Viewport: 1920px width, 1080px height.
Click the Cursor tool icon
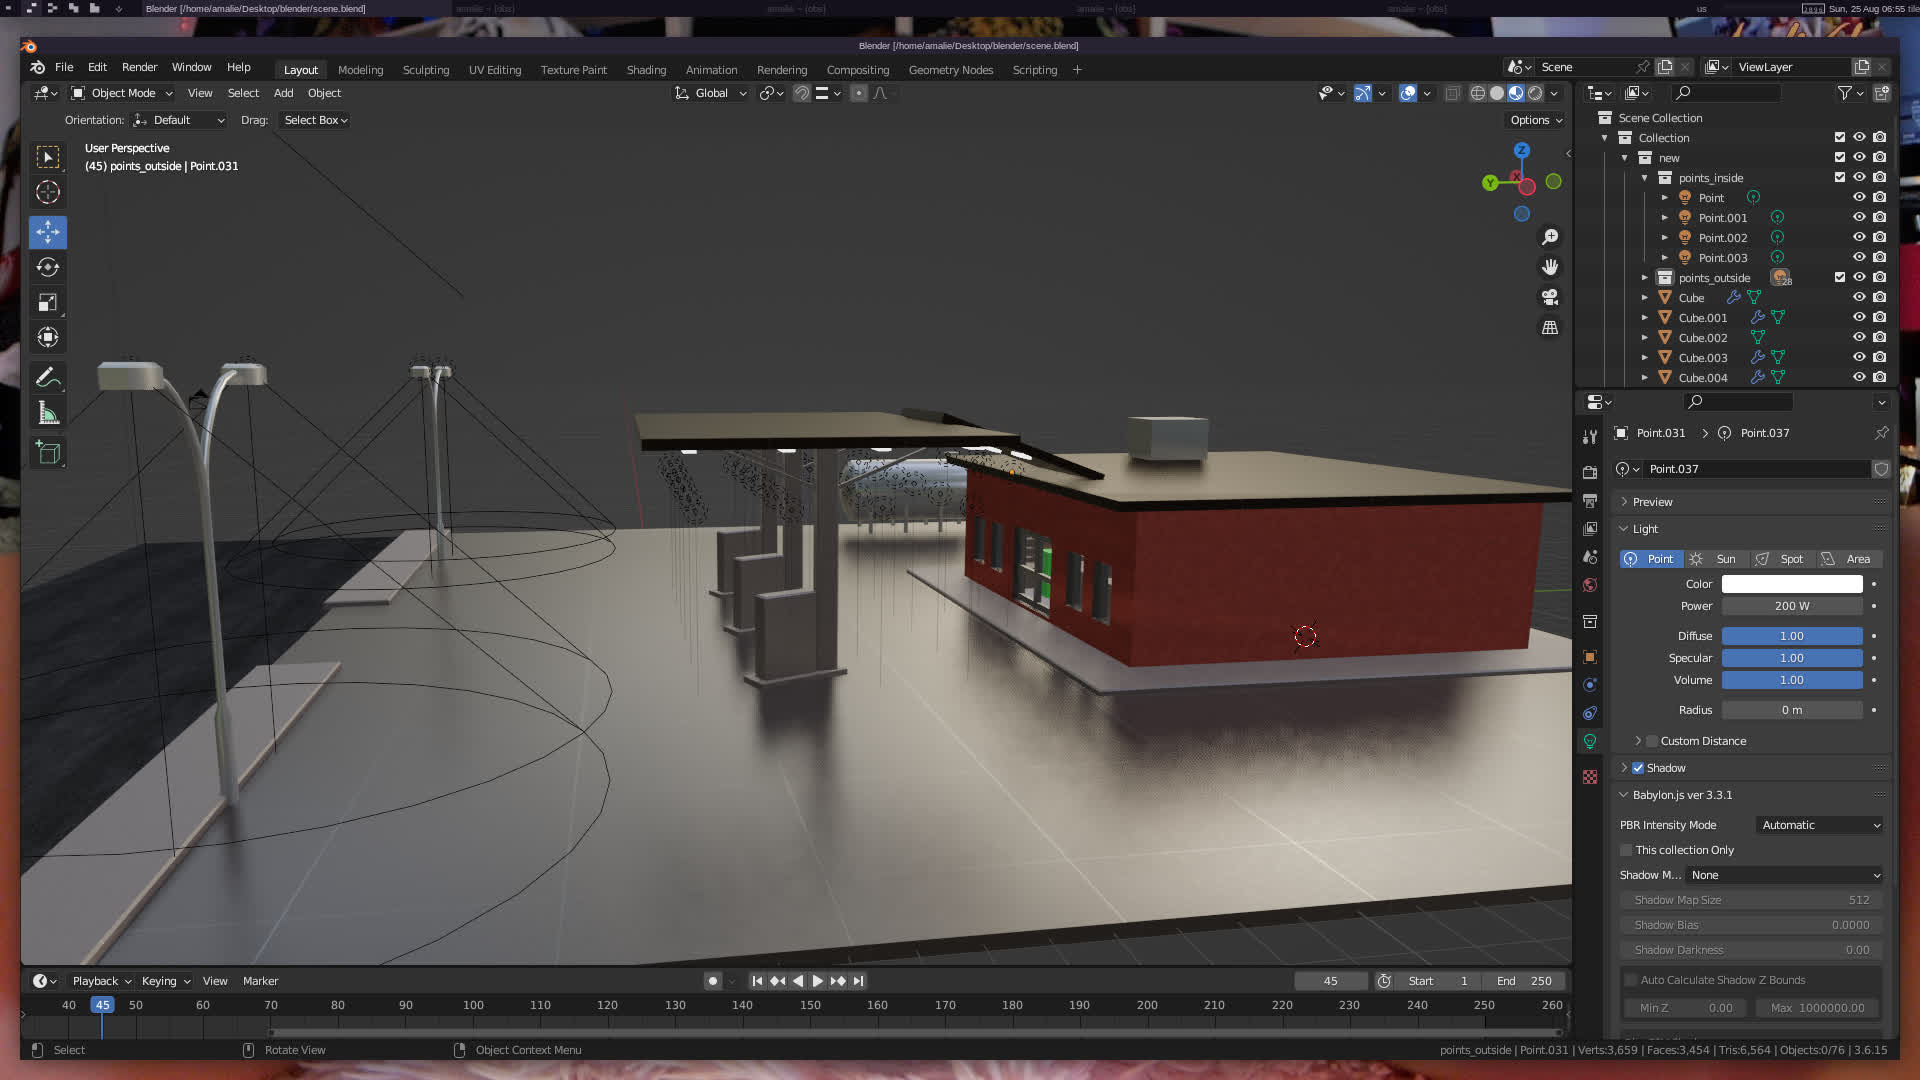[x=48, y=192]
